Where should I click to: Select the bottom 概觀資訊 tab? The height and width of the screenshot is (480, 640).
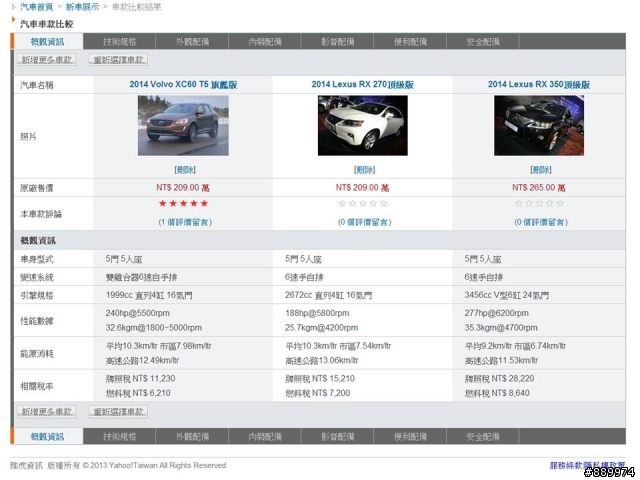click(47, 437)
